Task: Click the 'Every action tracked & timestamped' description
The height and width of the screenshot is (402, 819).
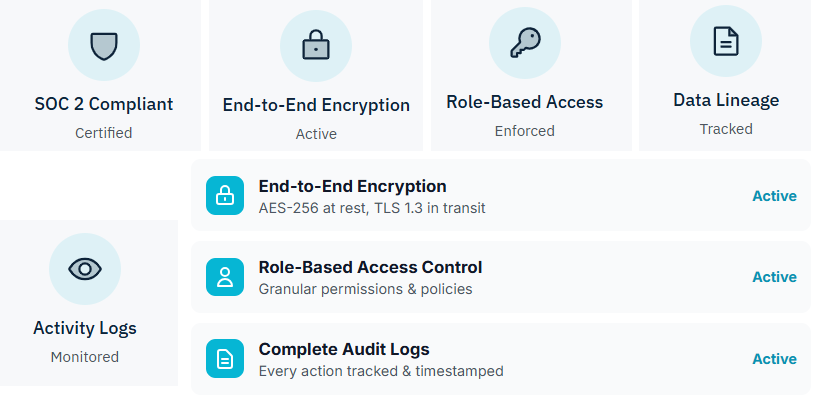Action: 381,371
